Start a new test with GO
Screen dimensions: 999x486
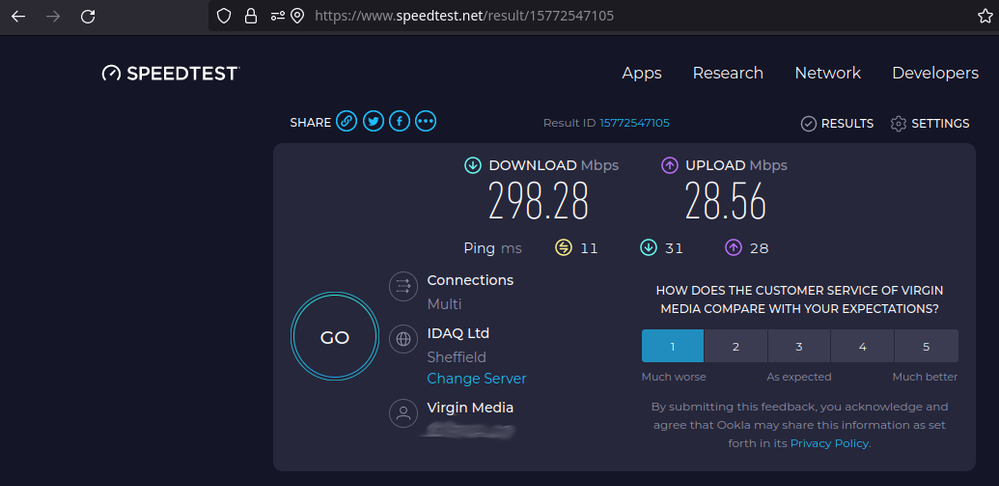(x=335, y=336)
